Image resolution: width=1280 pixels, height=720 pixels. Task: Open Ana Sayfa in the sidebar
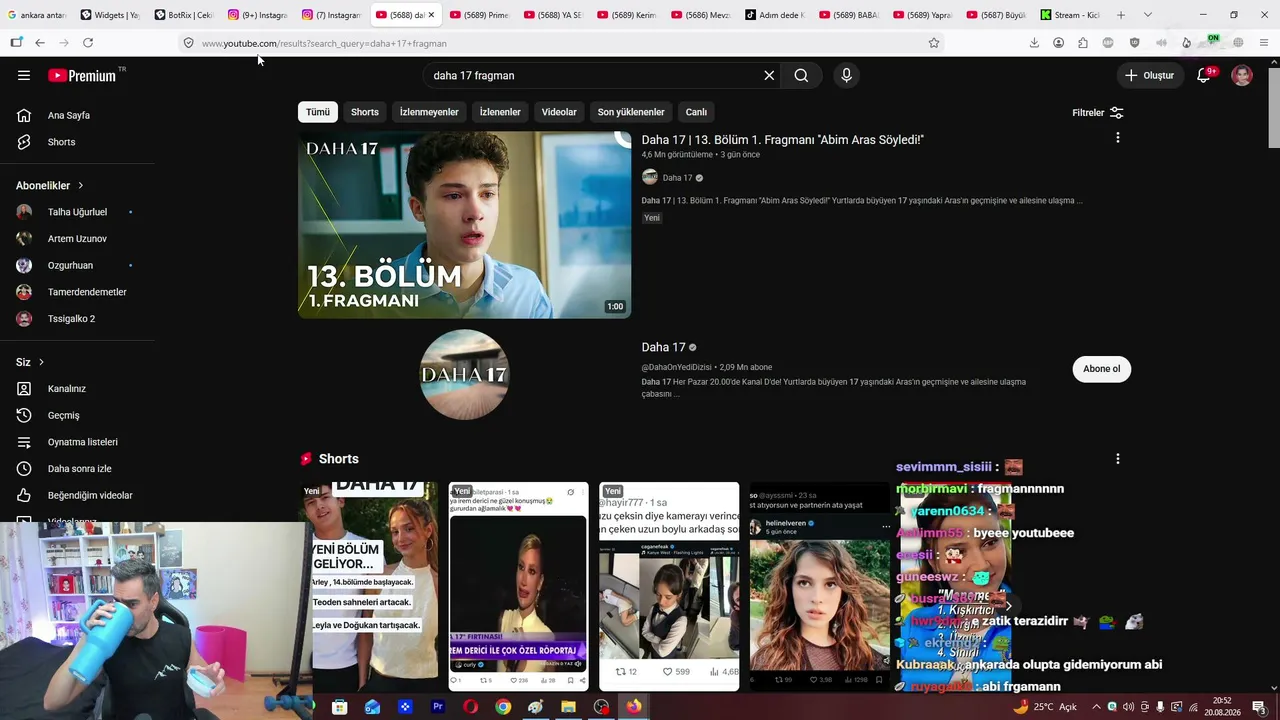coord(69,115)
